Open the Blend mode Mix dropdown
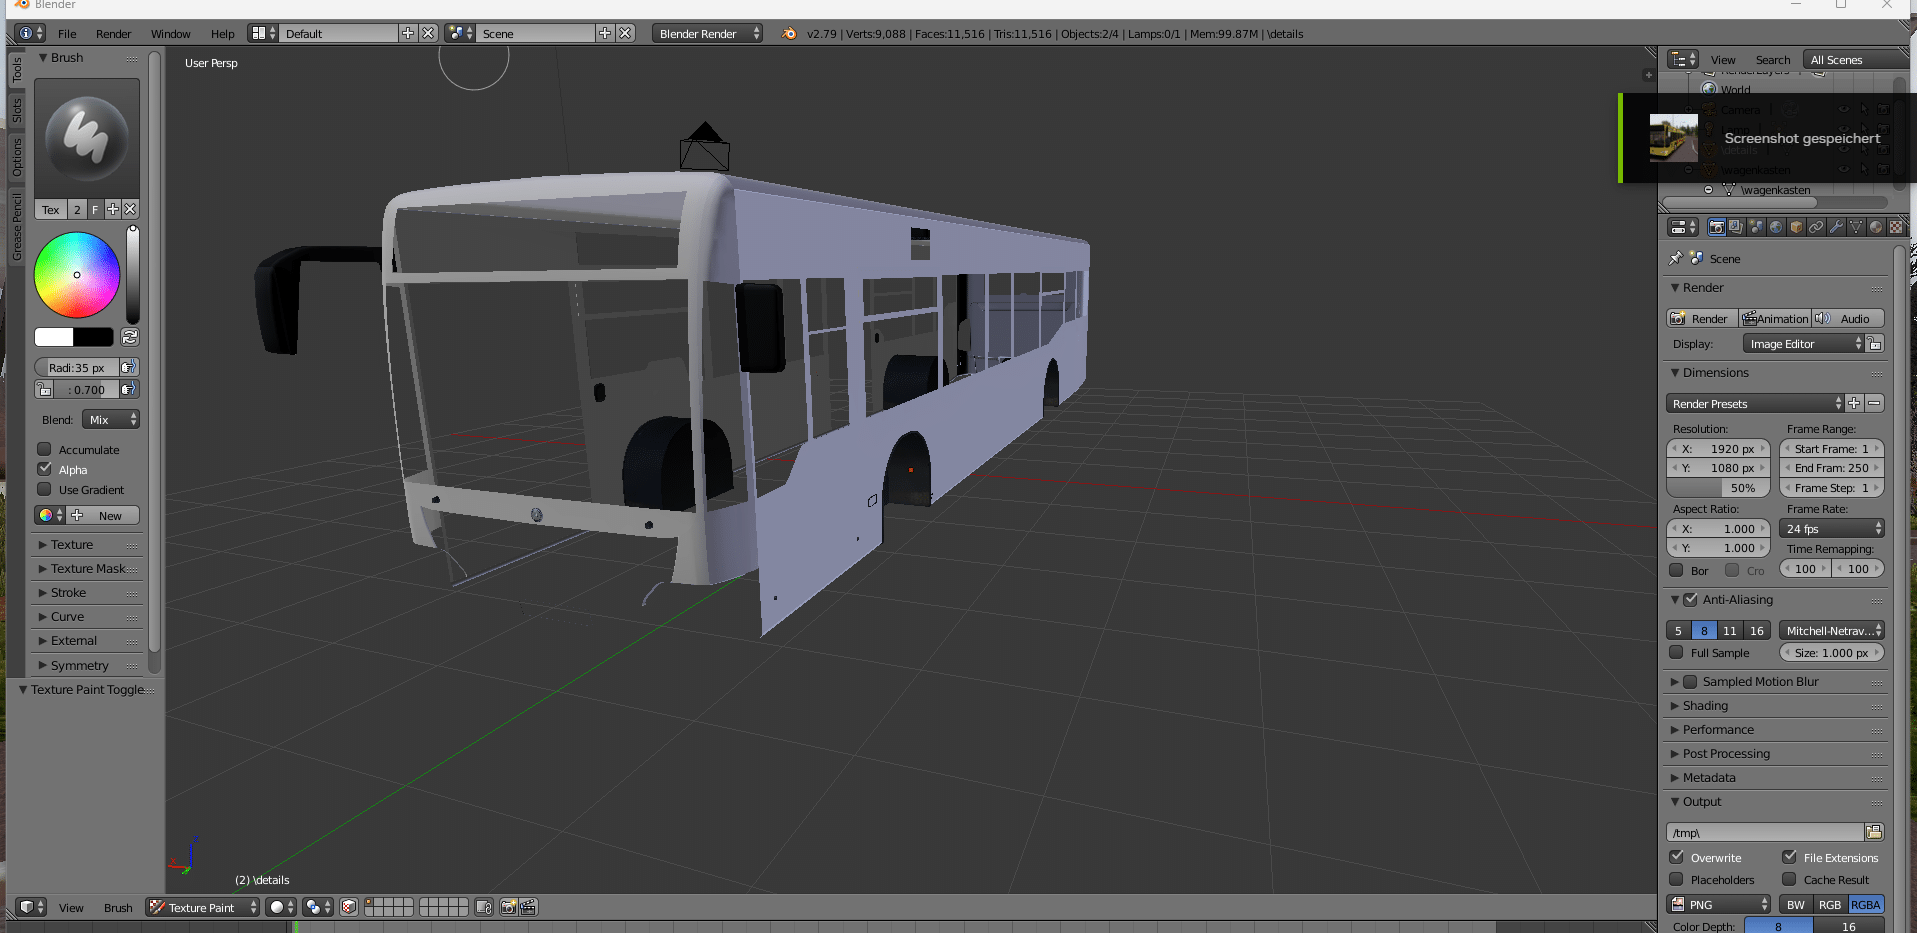This screenshot has height=933, width=1917. click(111, 420)
